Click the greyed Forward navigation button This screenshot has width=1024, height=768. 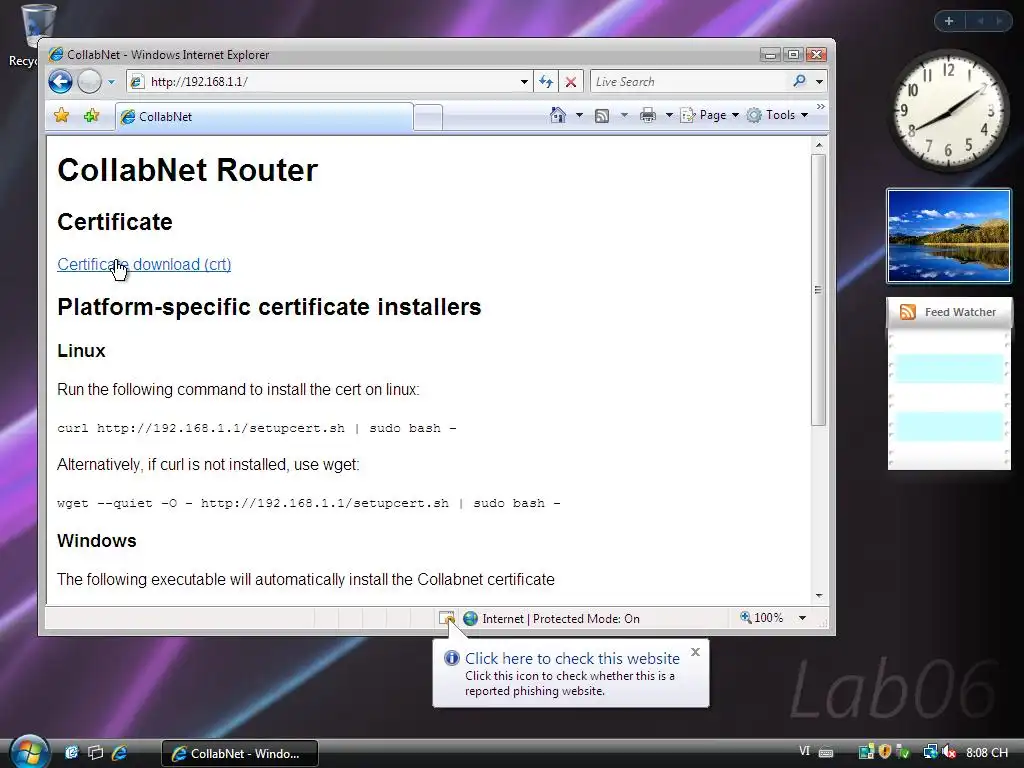[89, 82]
